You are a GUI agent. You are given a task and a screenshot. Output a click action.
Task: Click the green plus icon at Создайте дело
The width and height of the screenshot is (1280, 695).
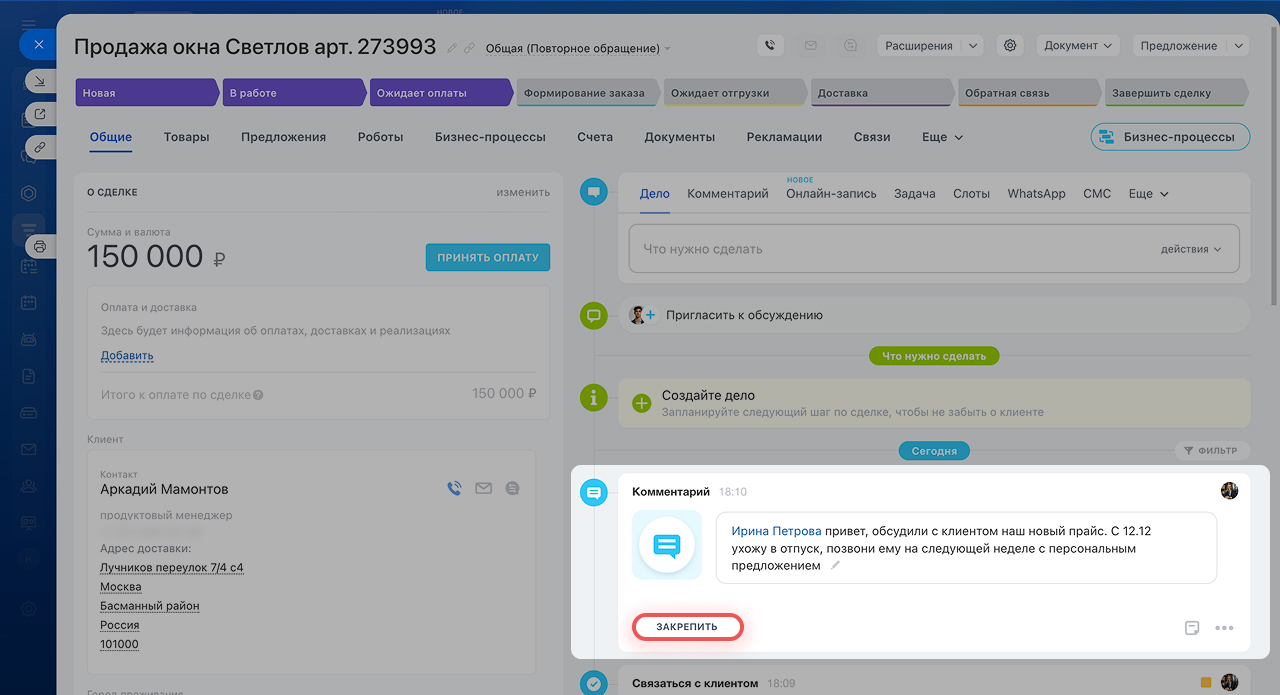[642, 403]
